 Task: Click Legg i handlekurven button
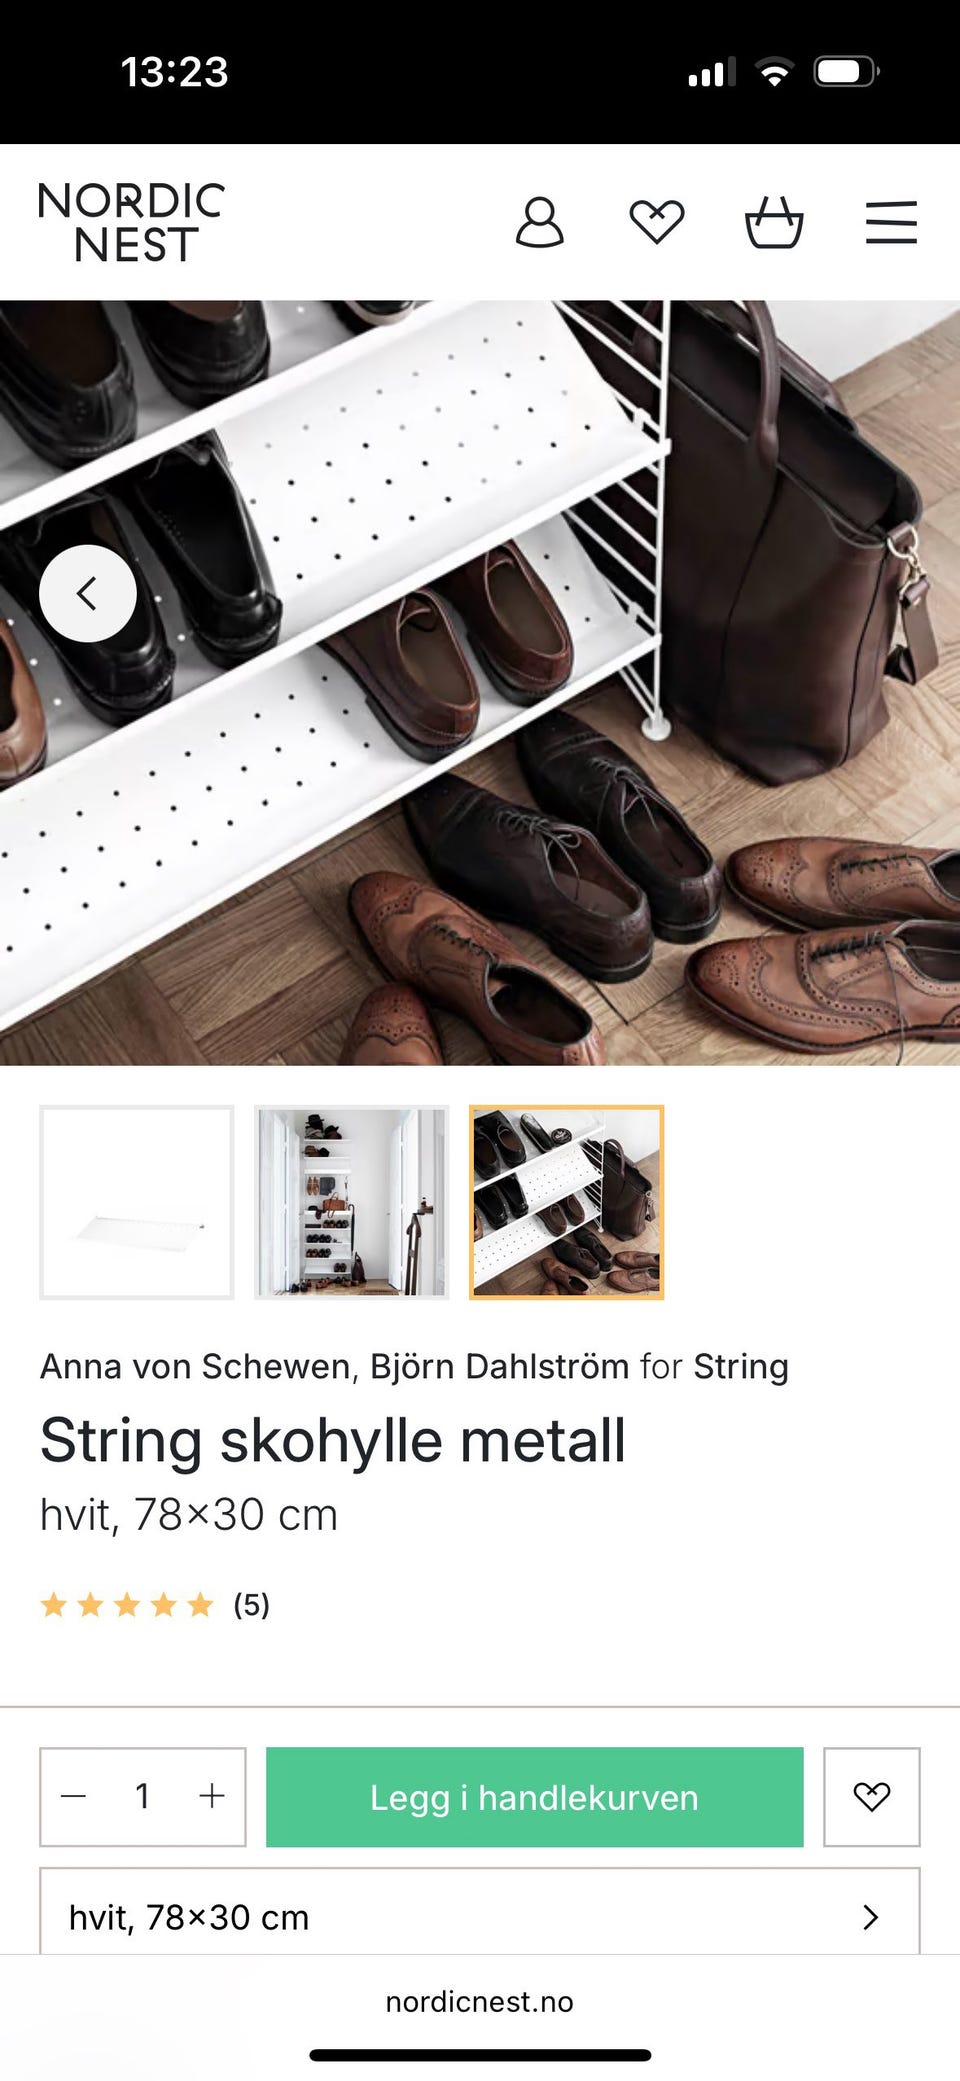coord(534,1797)
